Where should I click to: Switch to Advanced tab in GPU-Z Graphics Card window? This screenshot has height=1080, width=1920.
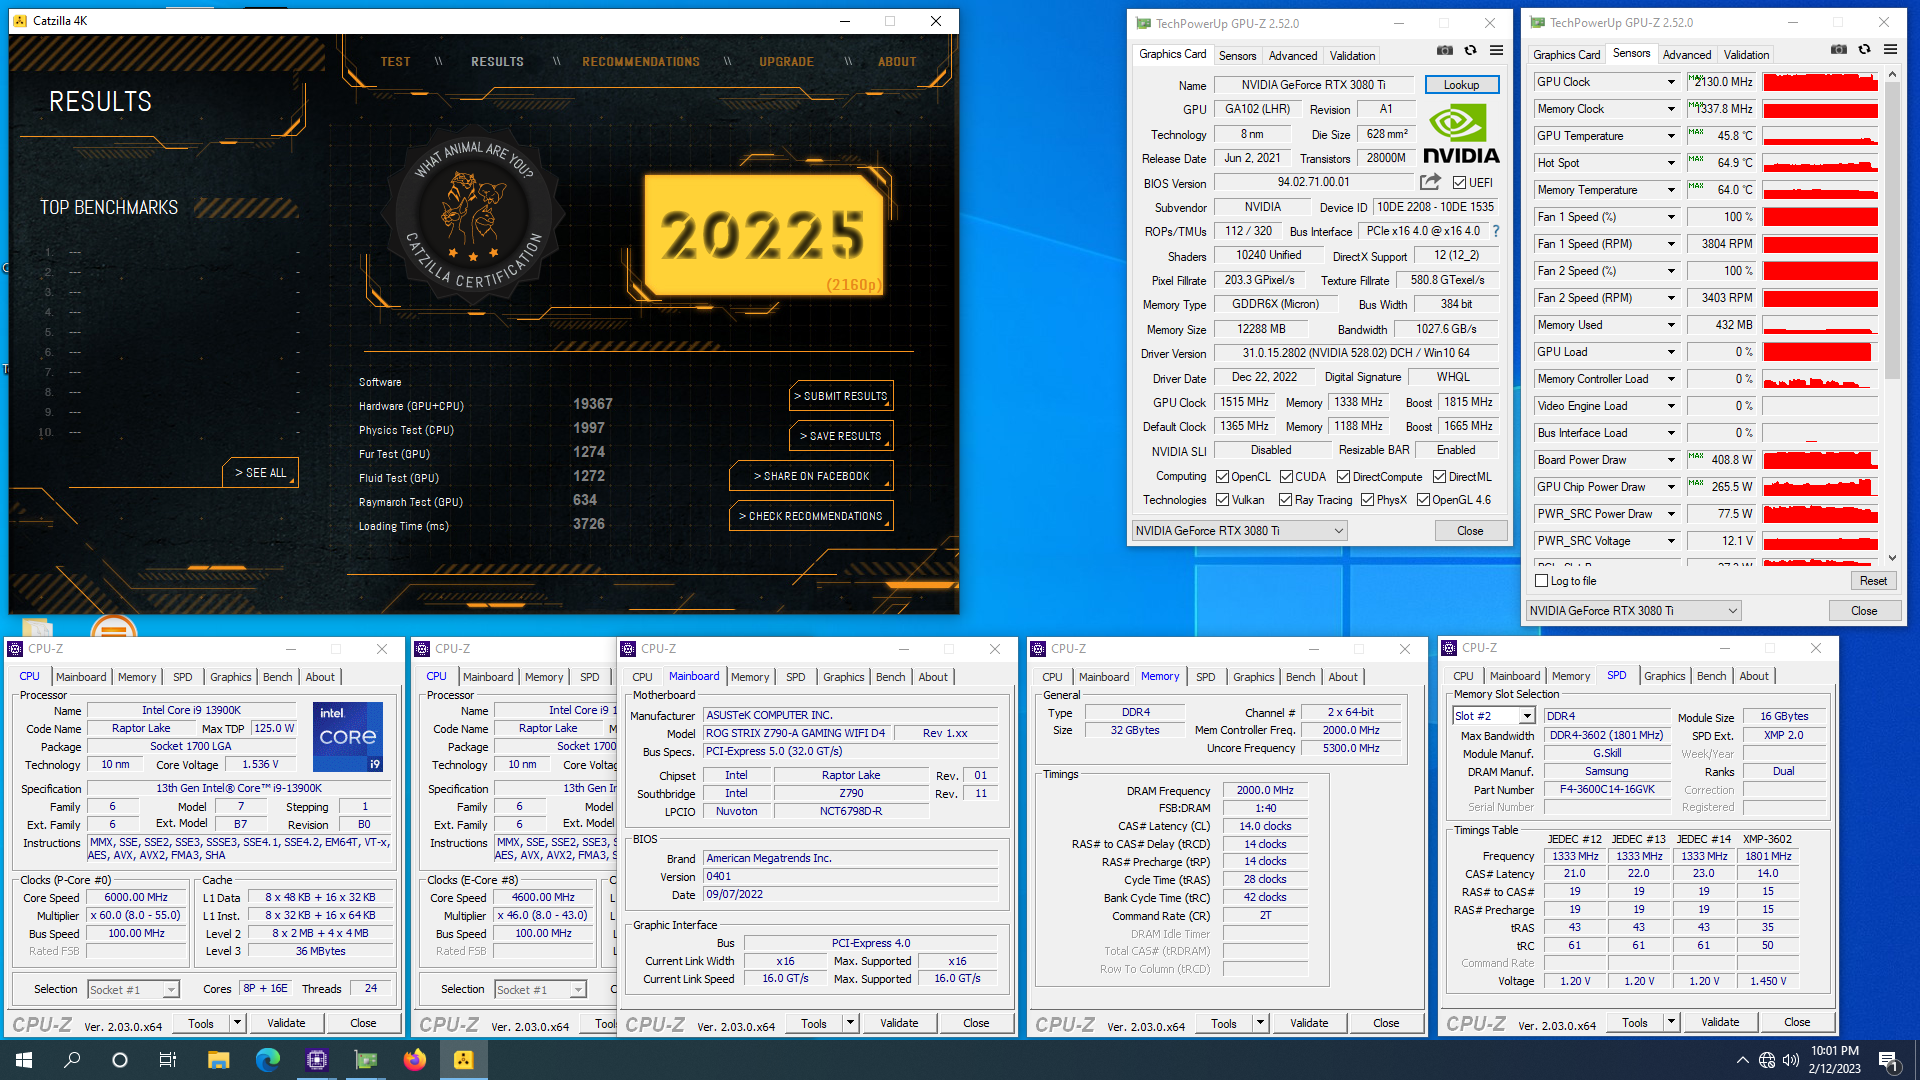(1293, 56)
